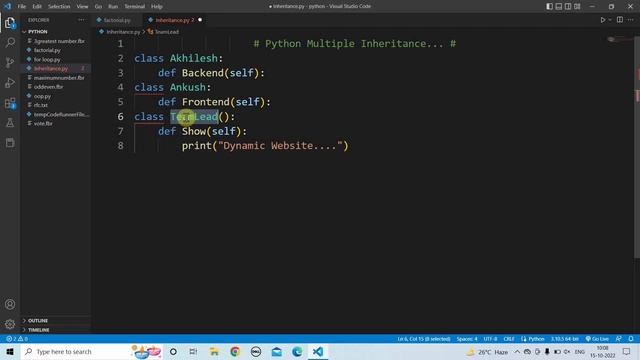Open the Windows Start menu
The height and width of the screenshot is (360, 640).
coord(10,351)
